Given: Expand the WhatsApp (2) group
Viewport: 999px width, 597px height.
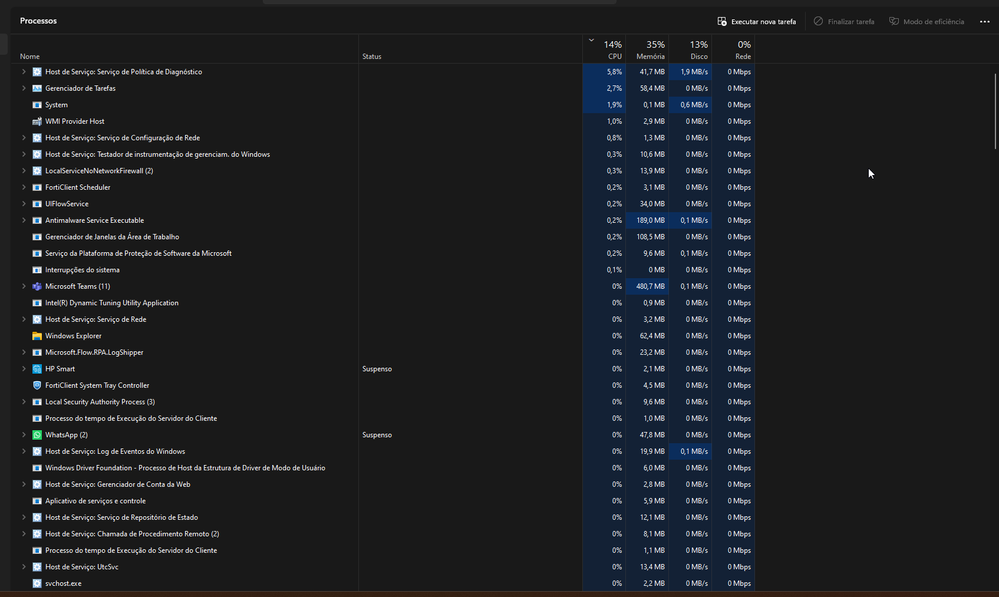Looking at the screenshot, I should coord(24,435).
